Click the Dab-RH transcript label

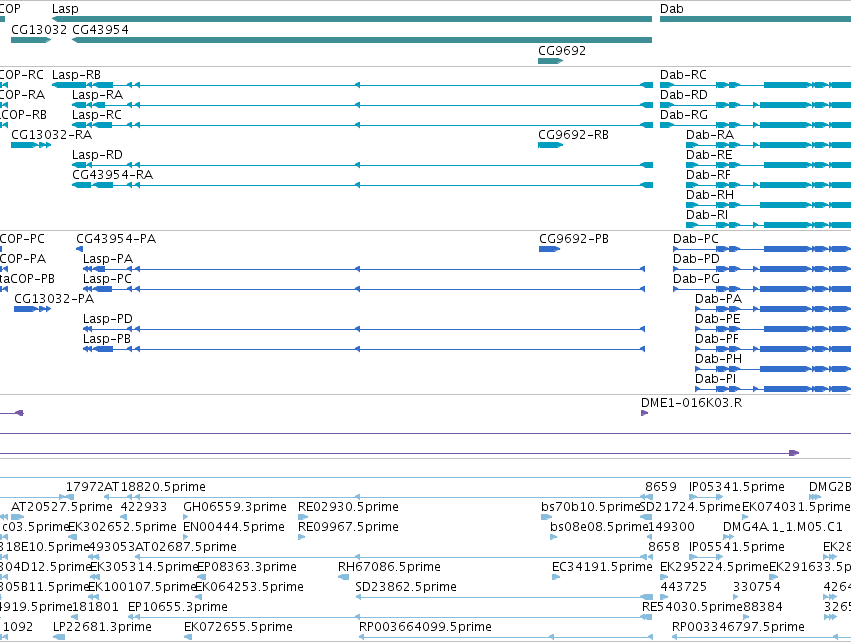710,195
